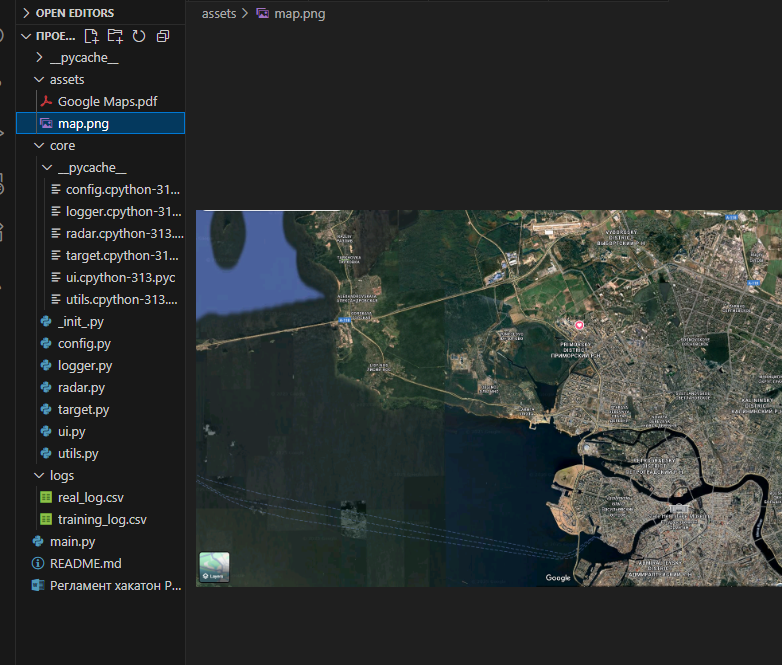Click the New Folder icon in explorer header
782x665 pixels.
coord(115,36)
